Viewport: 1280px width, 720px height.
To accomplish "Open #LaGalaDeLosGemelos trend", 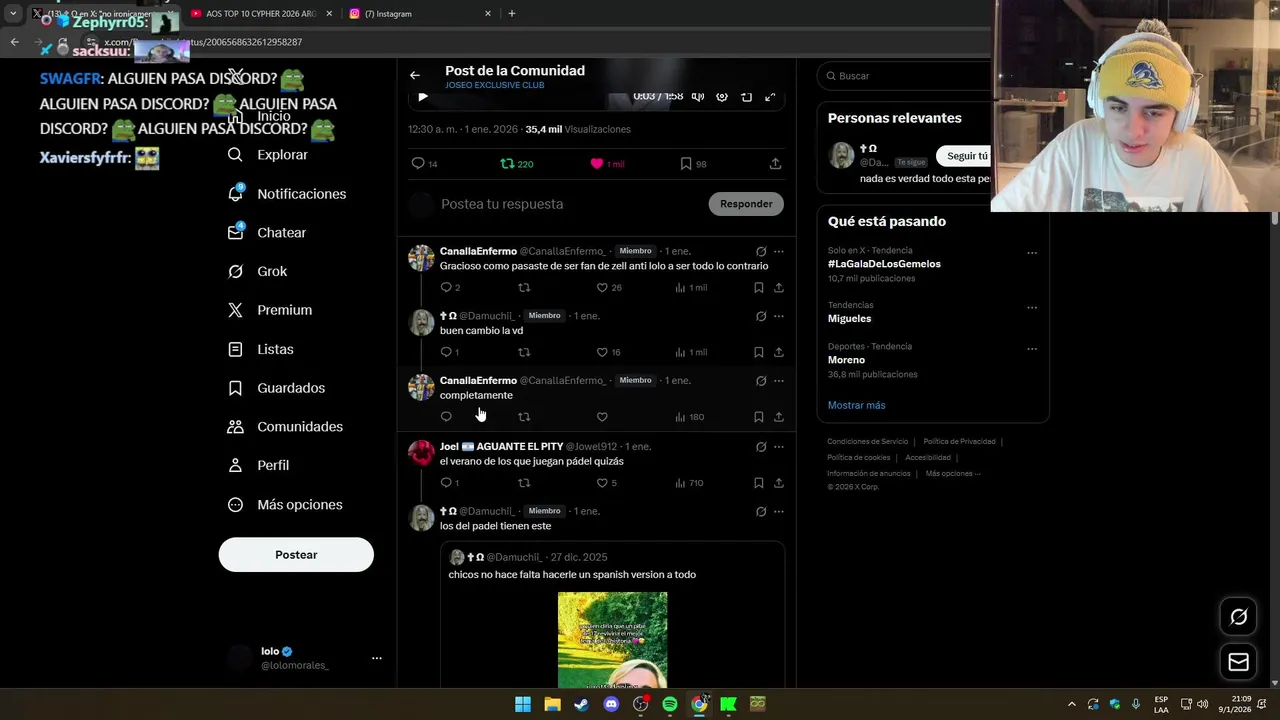I will [884, 264].
